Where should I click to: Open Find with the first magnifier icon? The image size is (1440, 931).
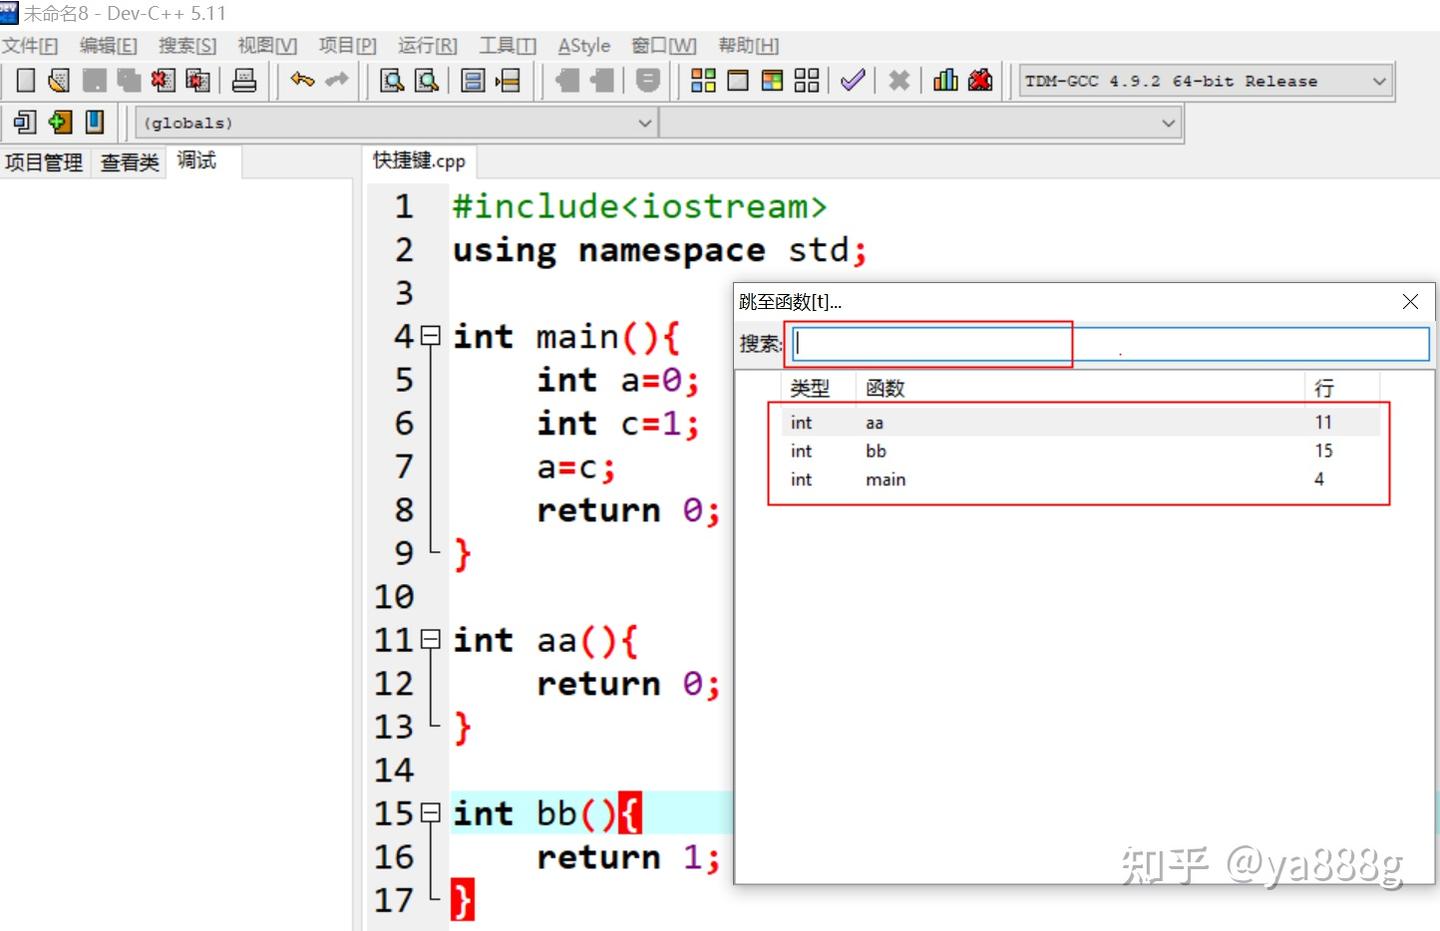click(392, 80)
